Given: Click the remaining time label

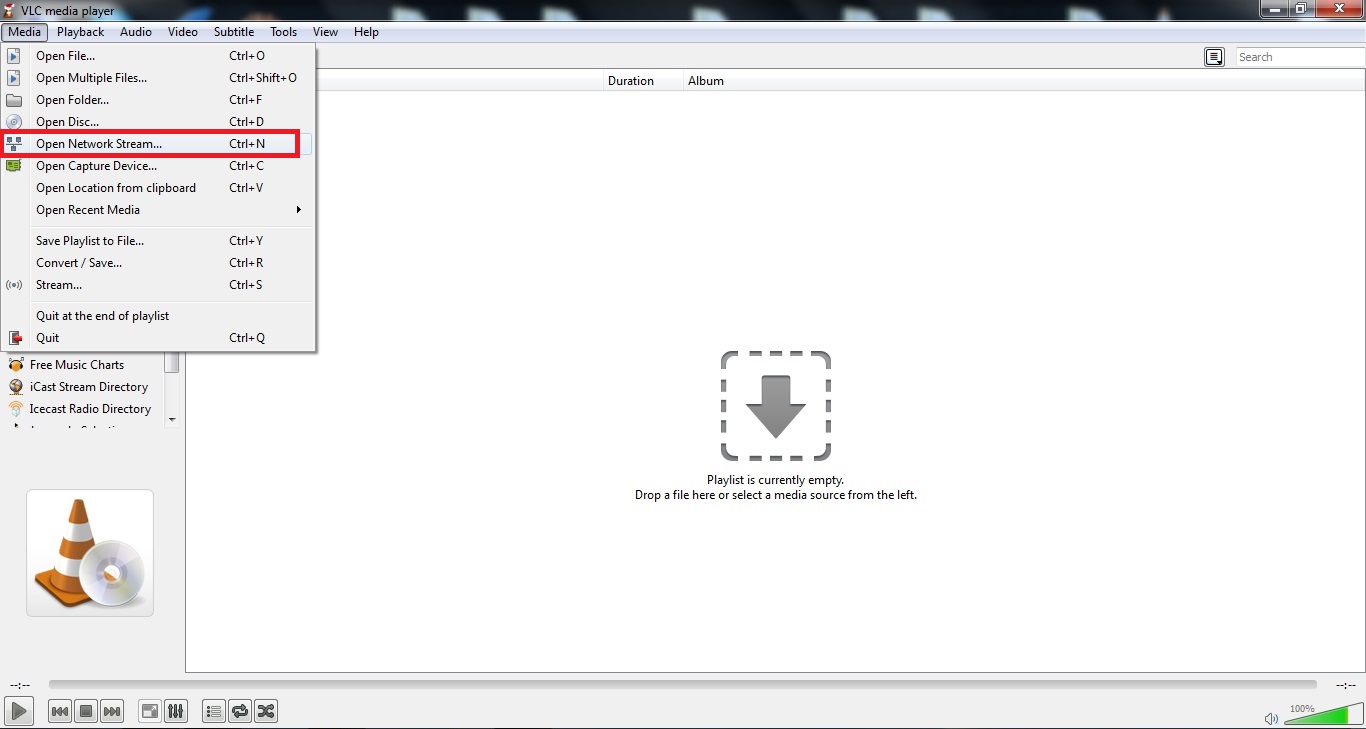Looking at the screenshot, I should tap(1346, 685).
